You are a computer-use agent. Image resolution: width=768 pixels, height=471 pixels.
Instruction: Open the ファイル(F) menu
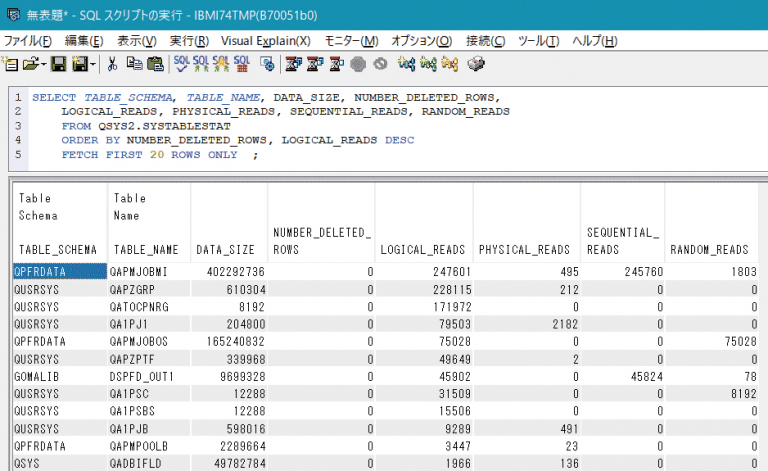[x=28, y=40]
